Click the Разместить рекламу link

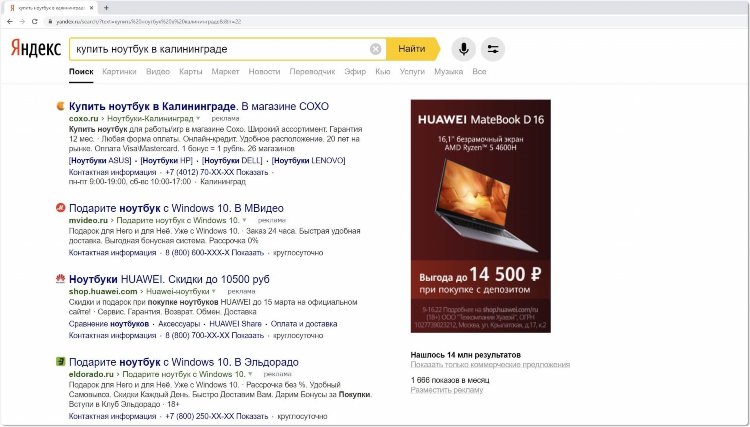click(447, 390)
